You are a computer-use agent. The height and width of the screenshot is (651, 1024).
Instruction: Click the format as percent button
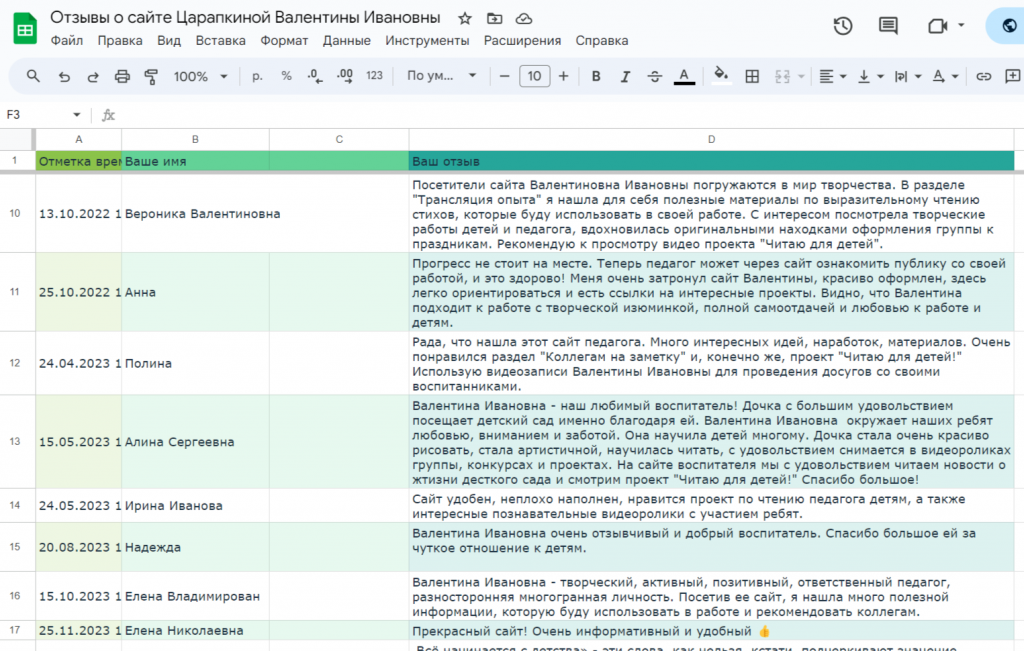click(286, 76)
